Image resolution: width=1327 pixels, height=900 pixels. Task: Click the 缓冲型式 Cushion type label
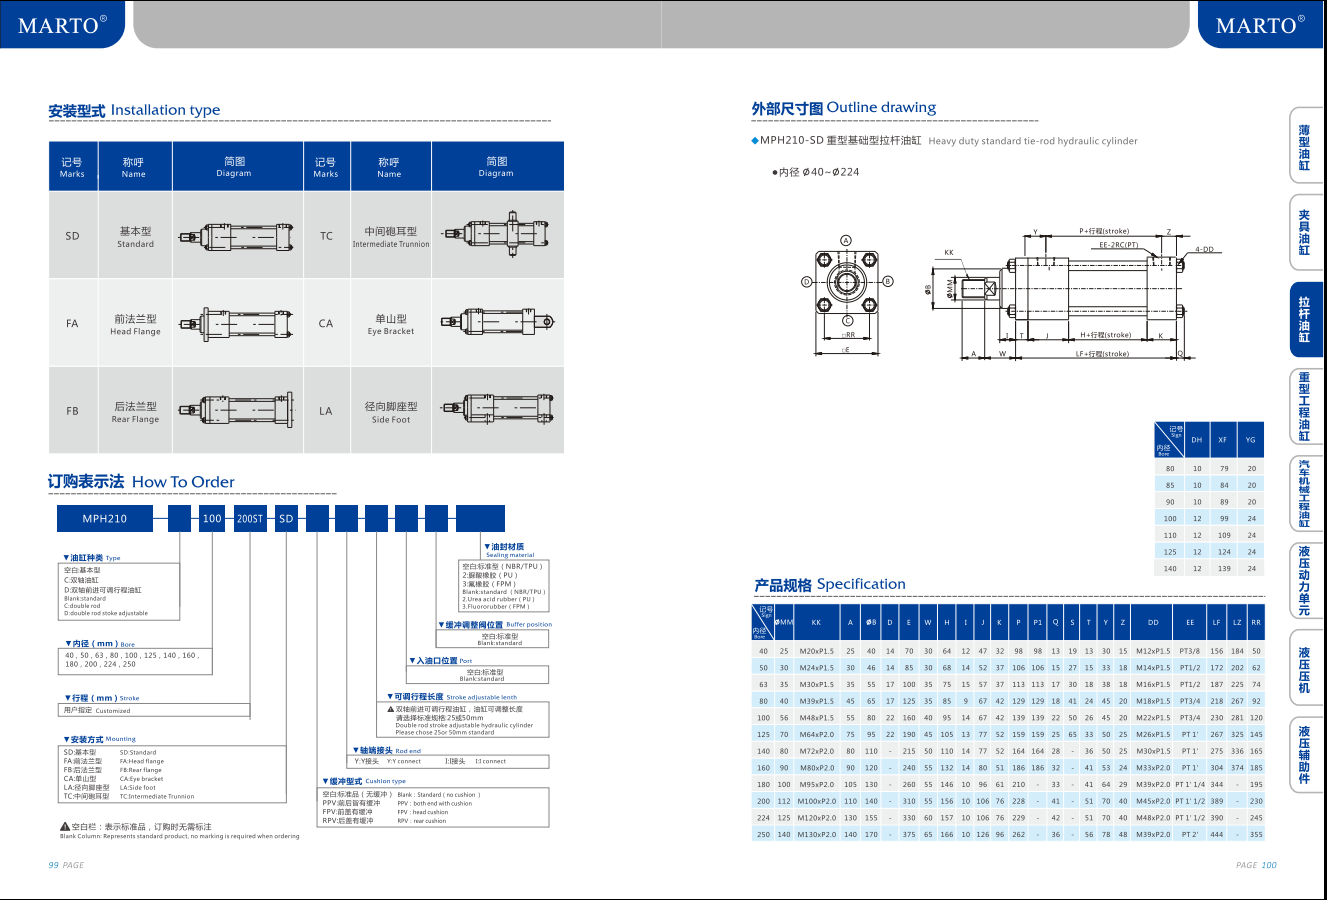[364, 781]
